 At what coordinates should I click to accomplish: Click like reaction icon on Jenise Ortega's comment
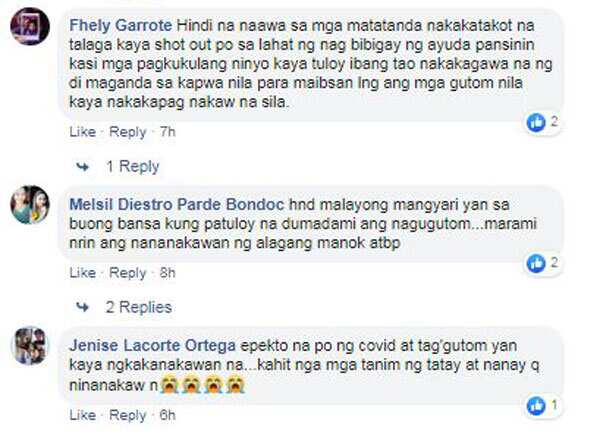[x=536, y=406]
